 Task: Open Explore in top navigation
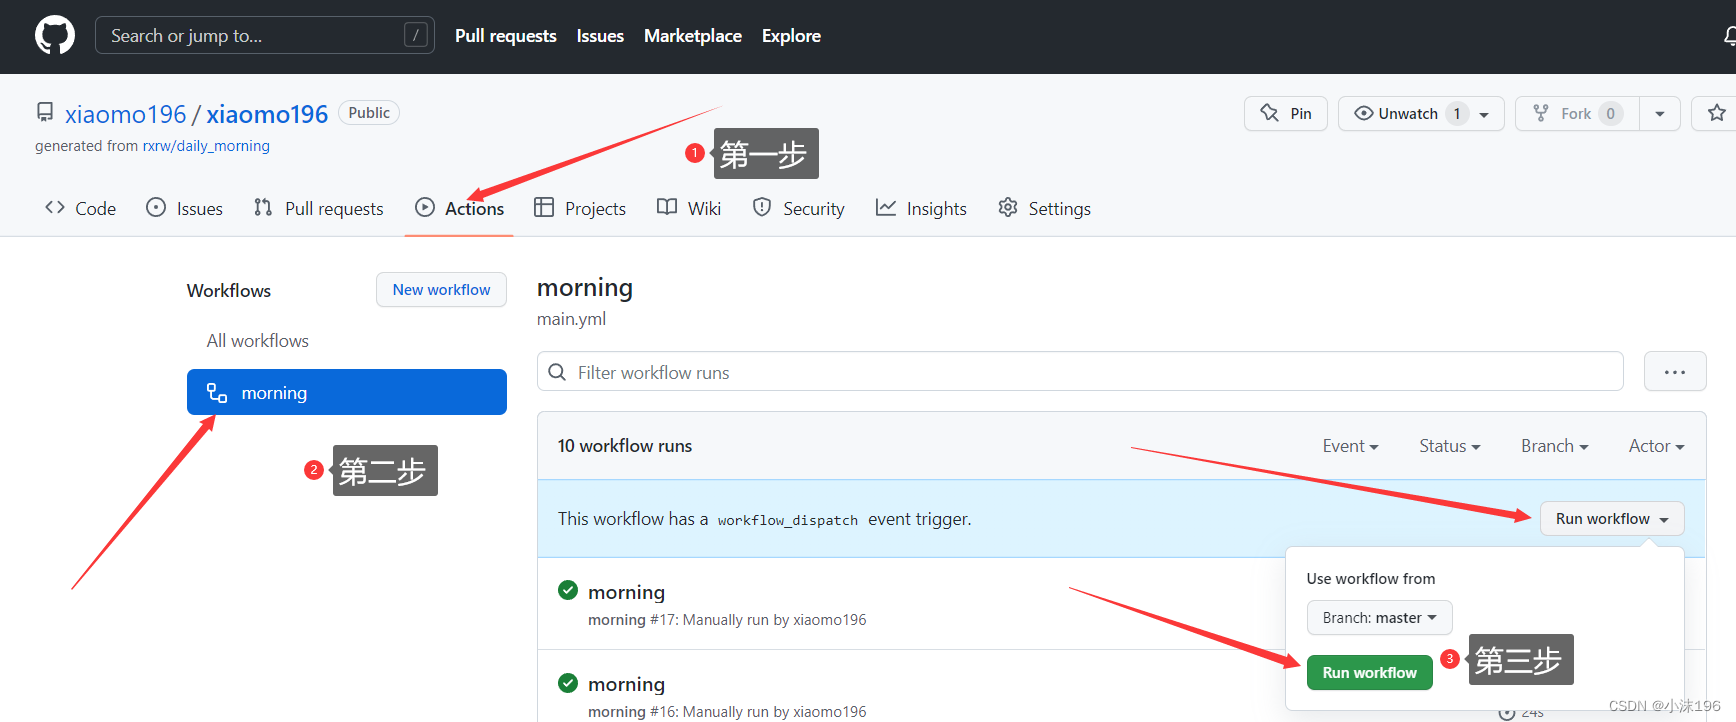791,36
